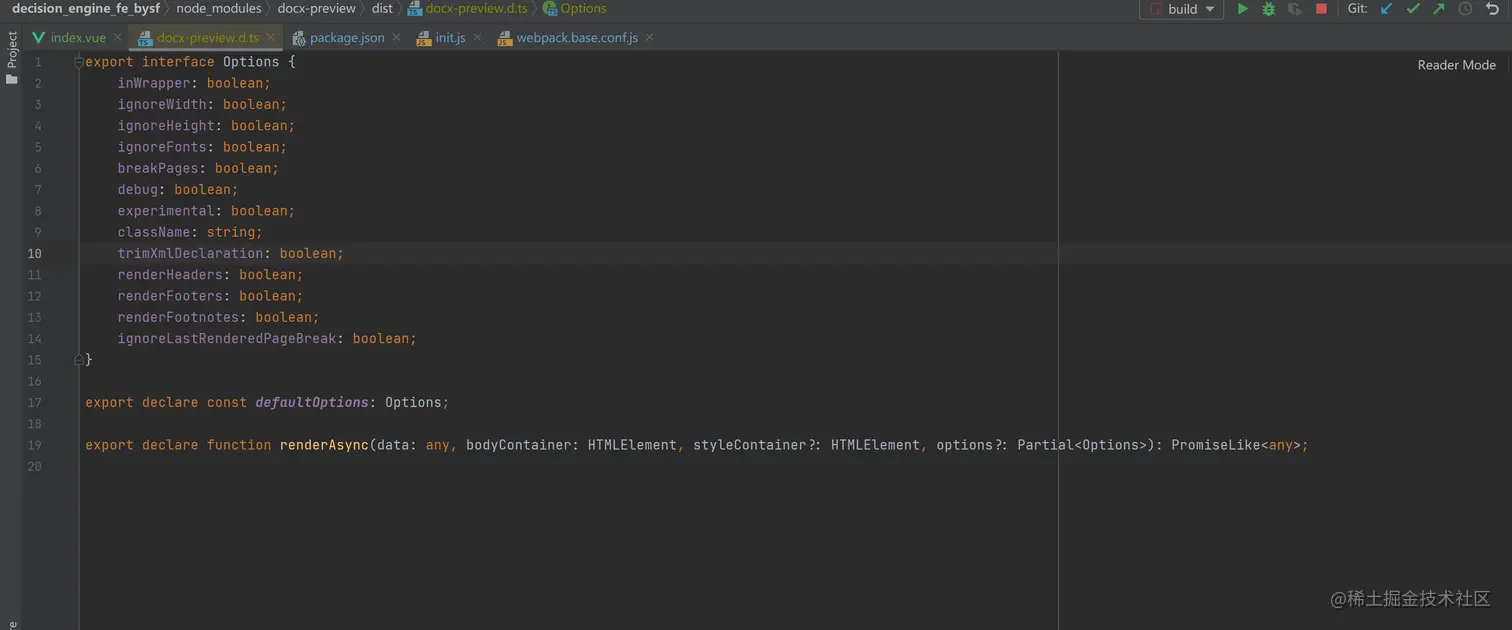The image size is (1512, 630).
Task: Click the renderFootnotes property
Action: [178, 318]
